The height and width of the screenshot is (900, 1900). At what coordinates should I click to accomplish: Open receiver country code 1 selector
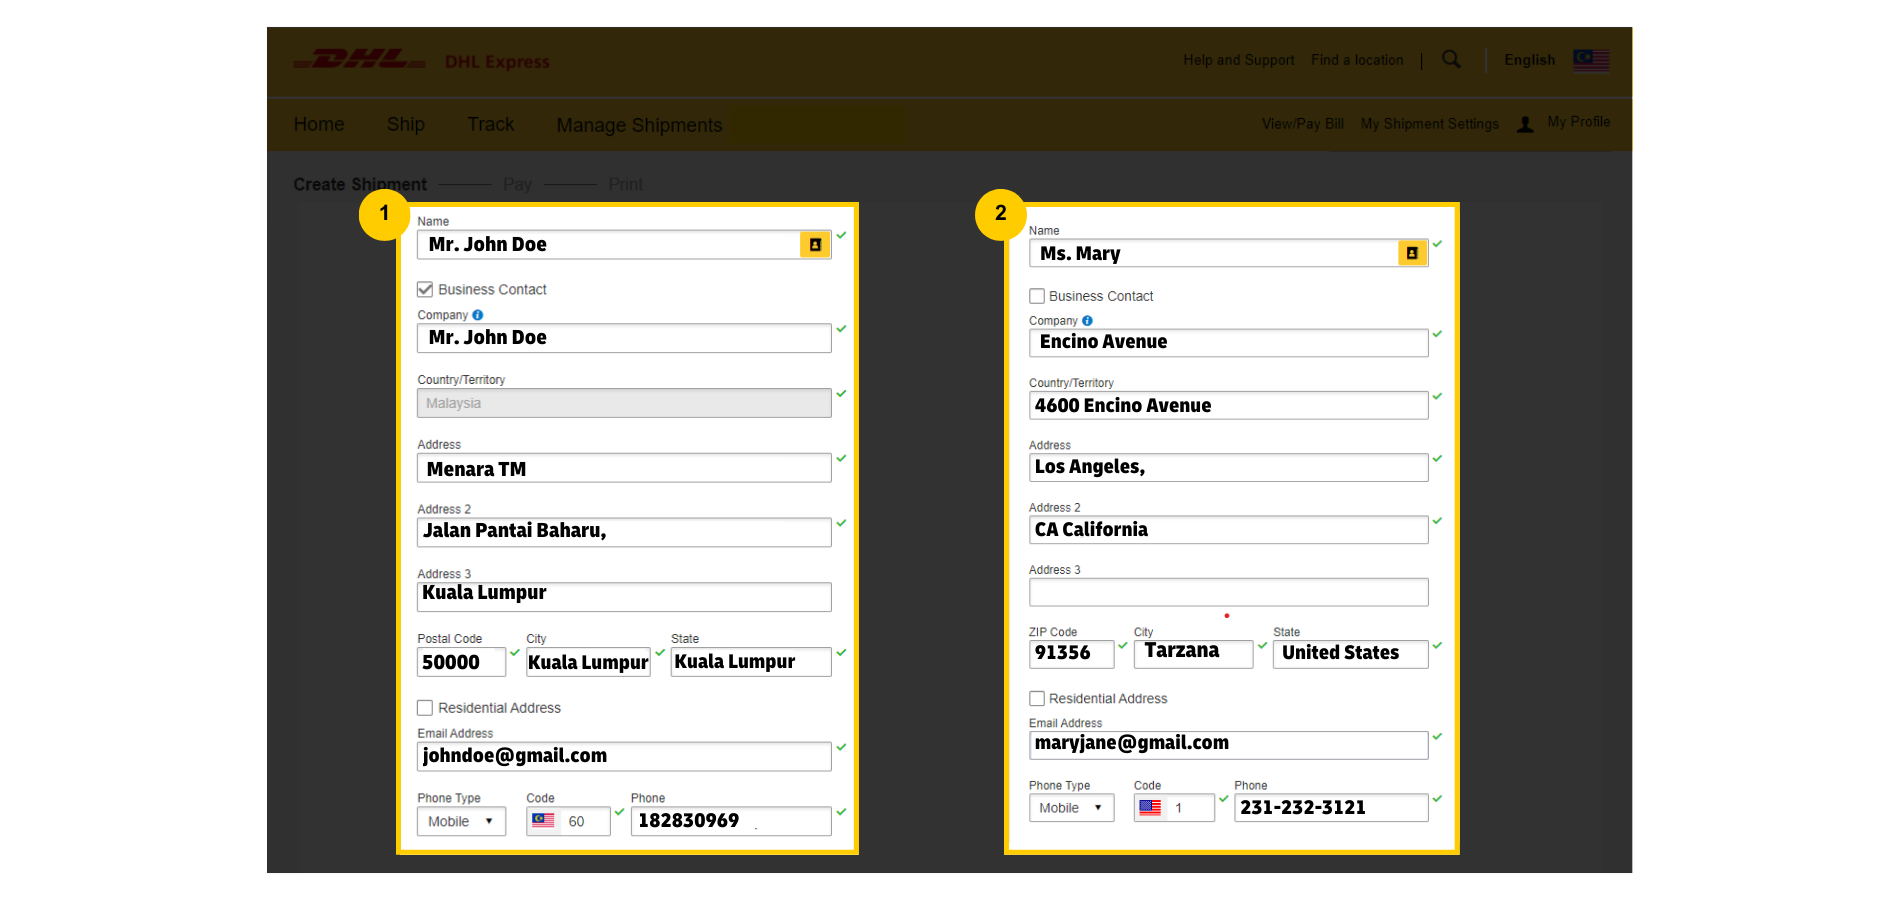[1174, 808]
